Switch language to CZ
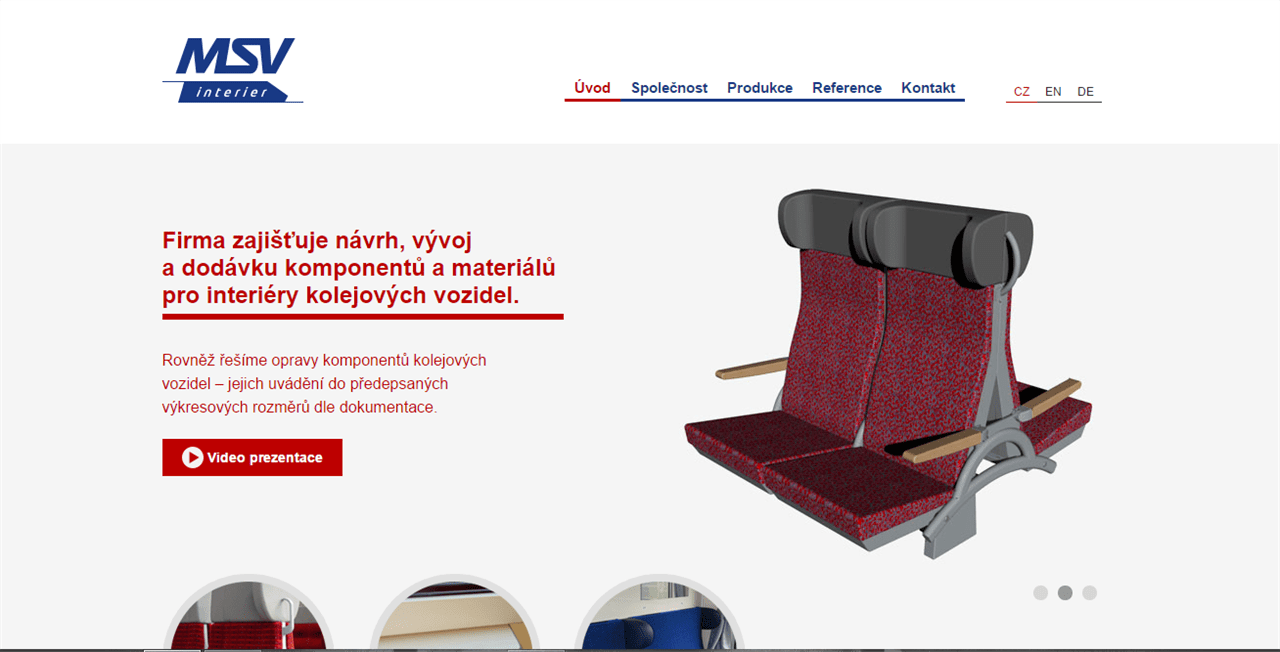 (1022, 91)
